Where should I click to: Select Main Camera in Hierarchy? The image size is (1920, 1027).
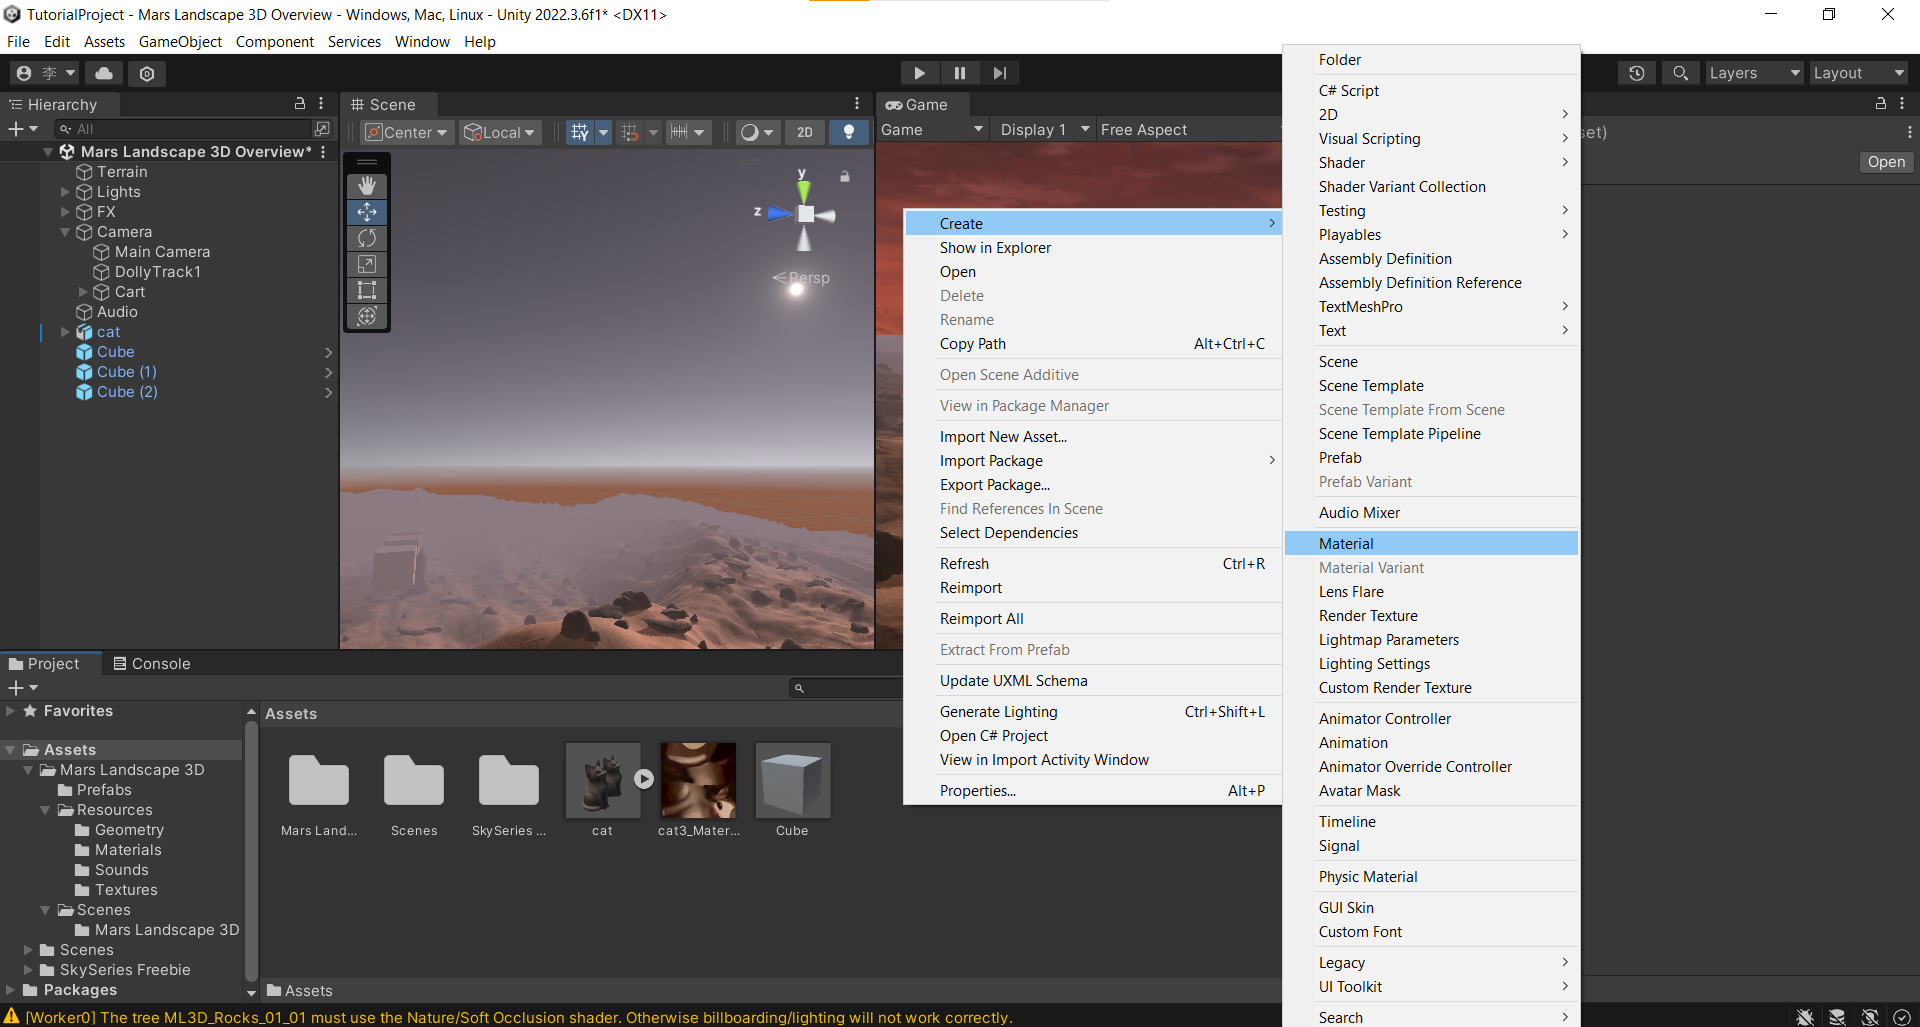(x=162, y=252)
